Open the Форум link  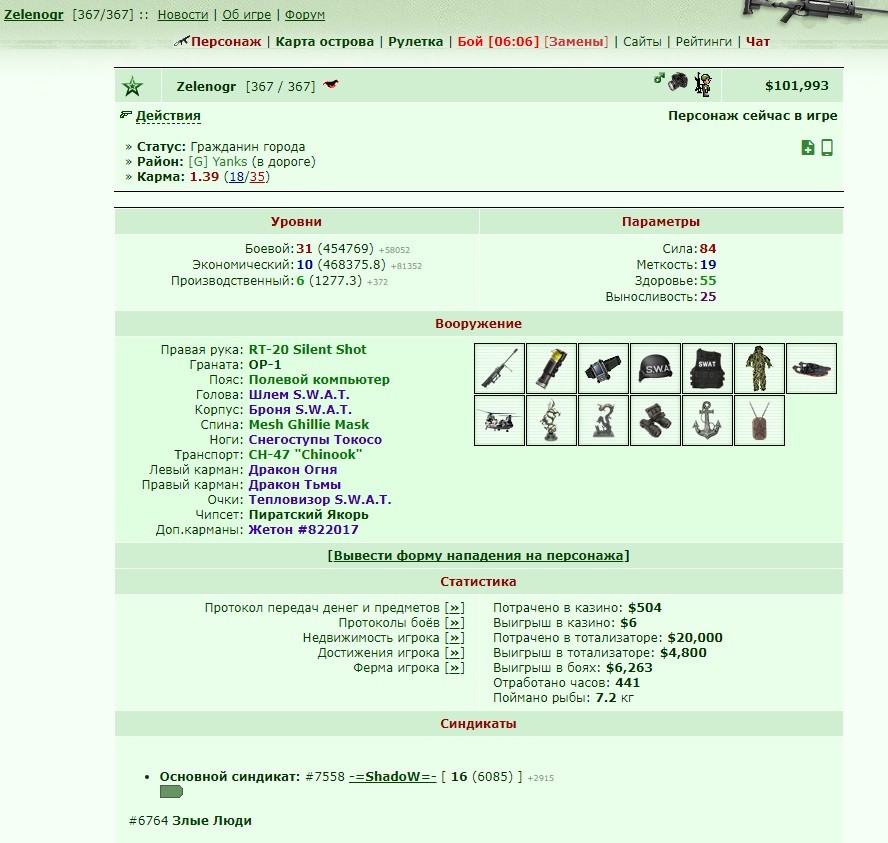click(305, 15)
